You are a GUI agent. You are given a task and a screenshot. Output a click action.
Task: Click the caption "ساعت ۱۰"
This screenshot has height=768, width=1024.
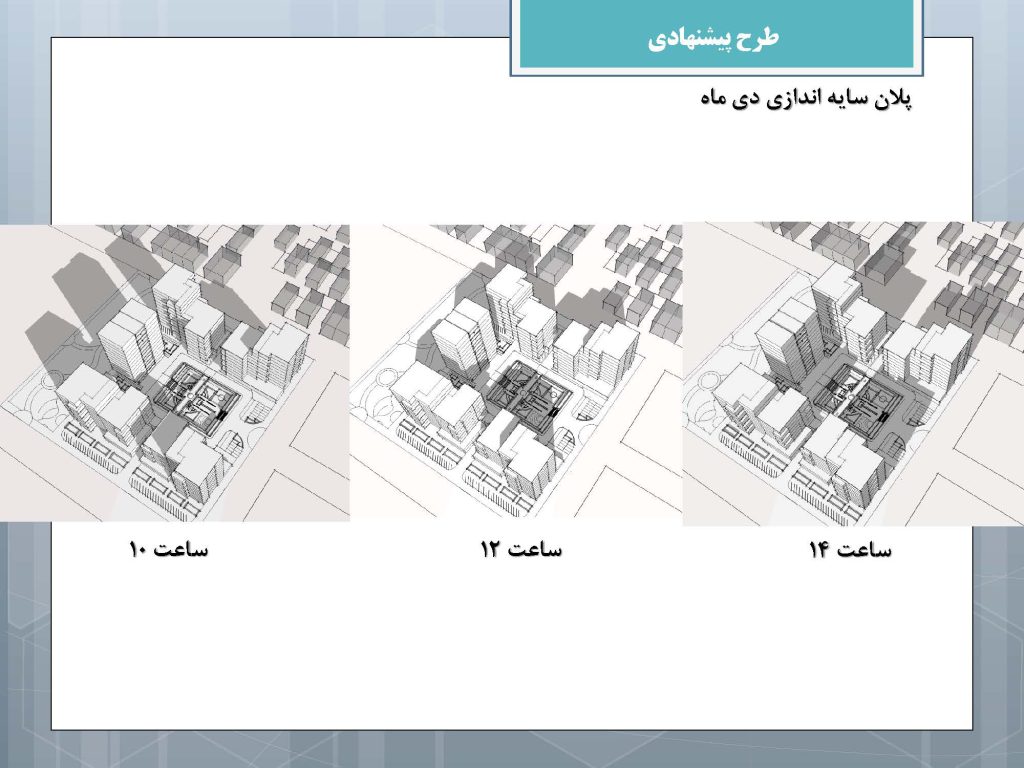point(168,550)
